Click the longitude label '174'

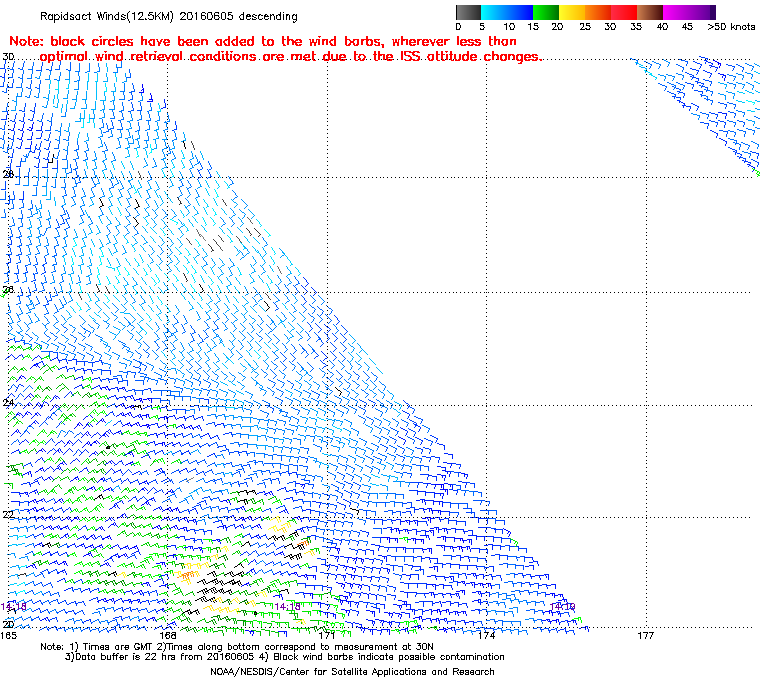487,635
